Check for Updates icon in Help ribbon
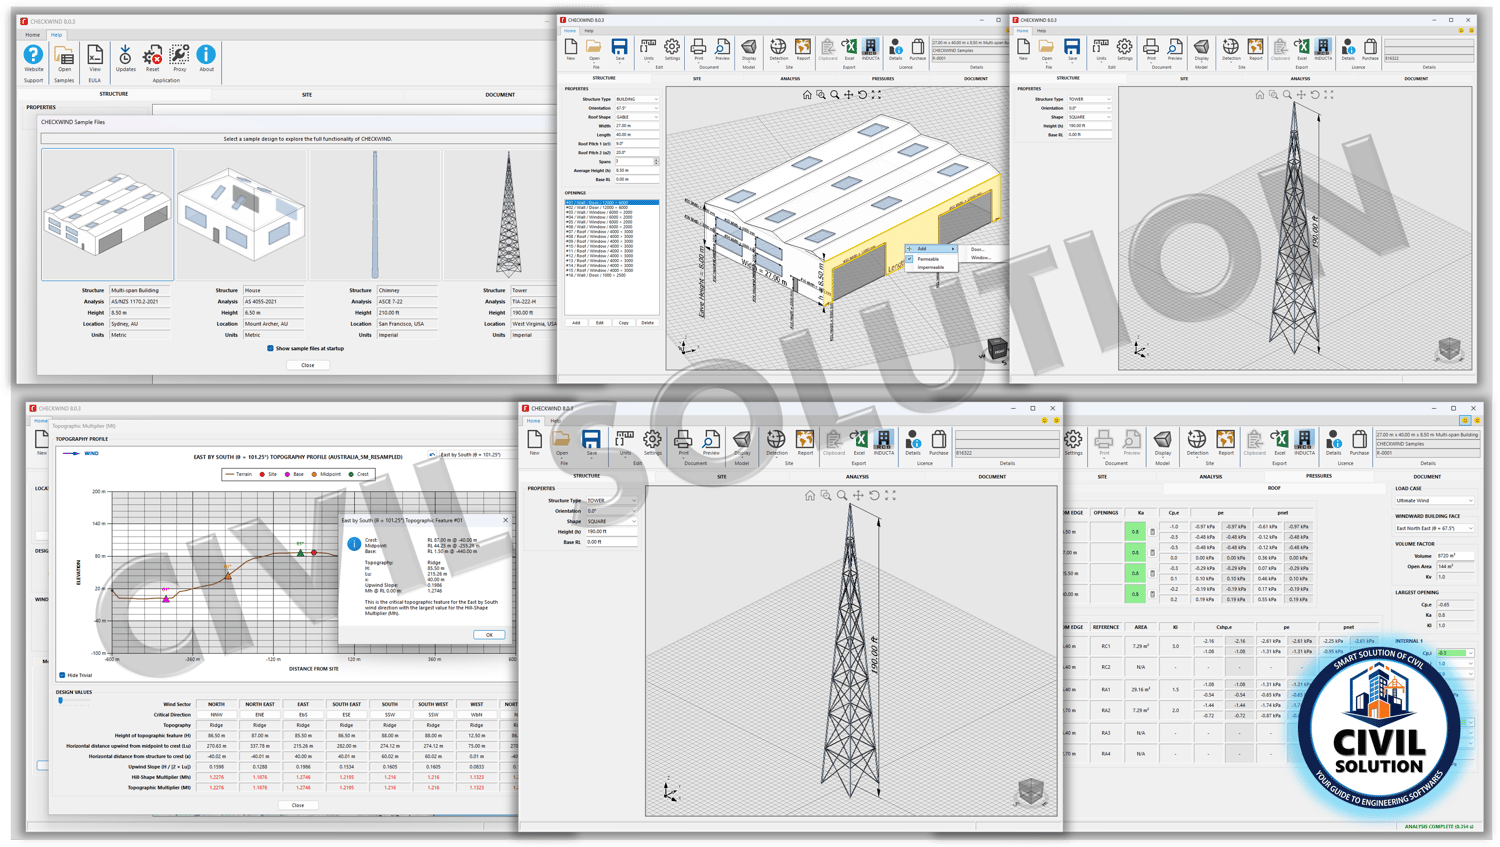Screen dimensions: 1500x847 (x=125, y=56)
